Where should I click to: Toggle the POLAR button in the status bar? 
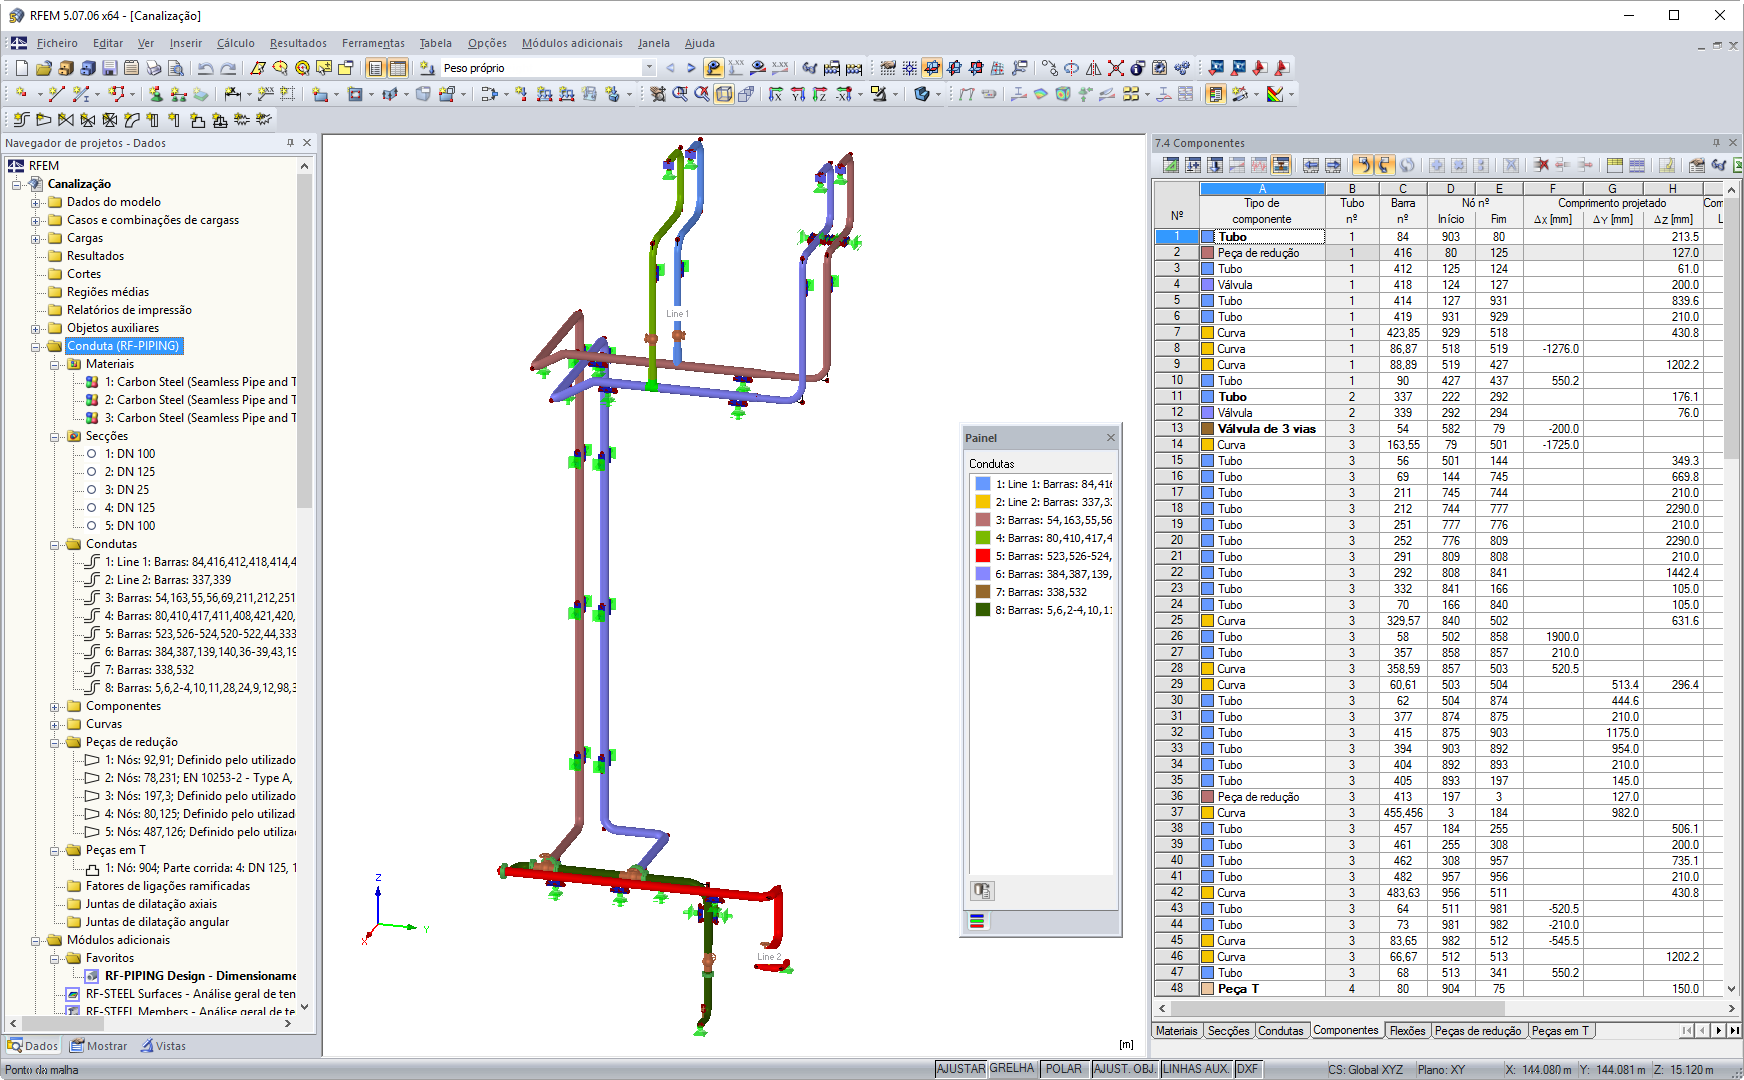1063,1069
